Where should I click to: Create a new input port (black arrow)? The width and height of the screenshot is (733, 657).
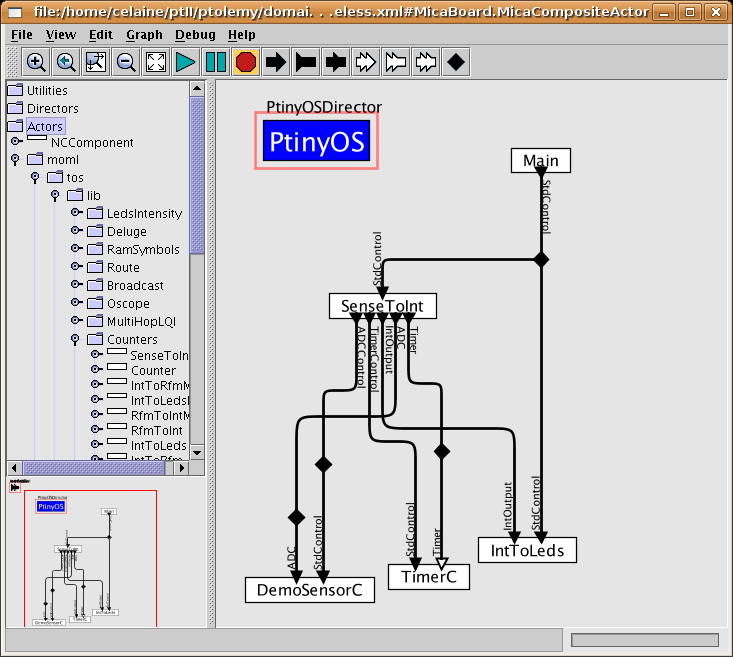click(x=276, y=62)
